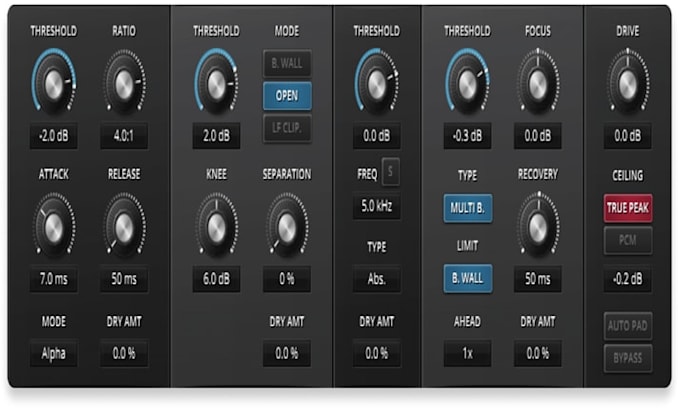Select the OPEN mode button
Image resolution: width=680 pixels, height=411 pixels.
tap(287, 96)
